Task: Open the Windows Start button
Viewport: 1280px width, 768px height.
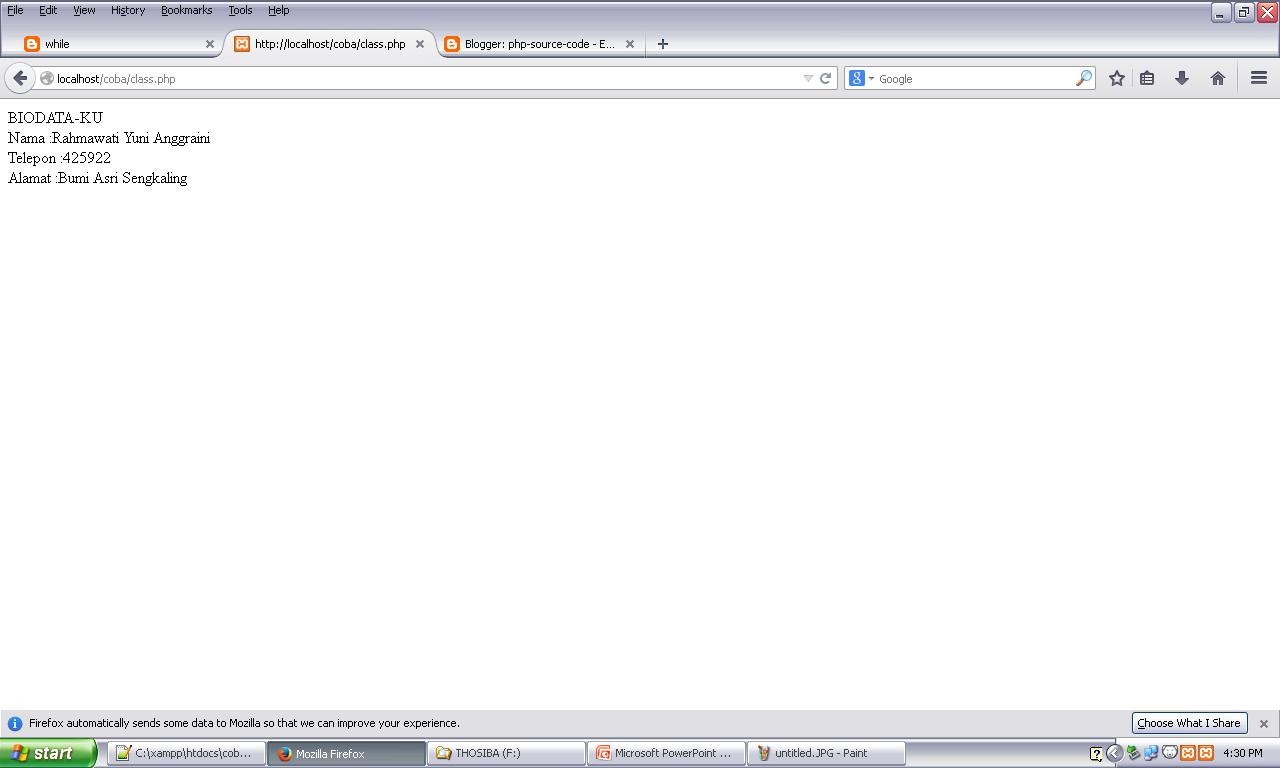Action: [48, 753]
